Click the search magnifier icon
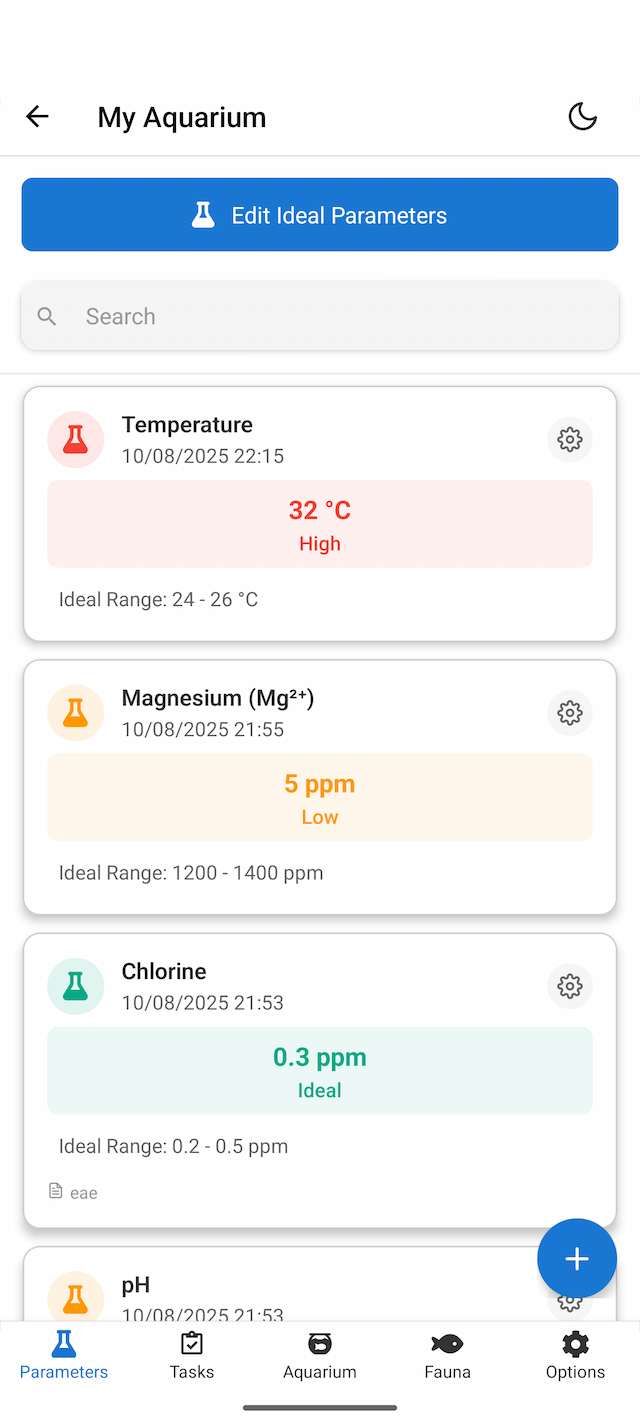 tap(47, 316)
